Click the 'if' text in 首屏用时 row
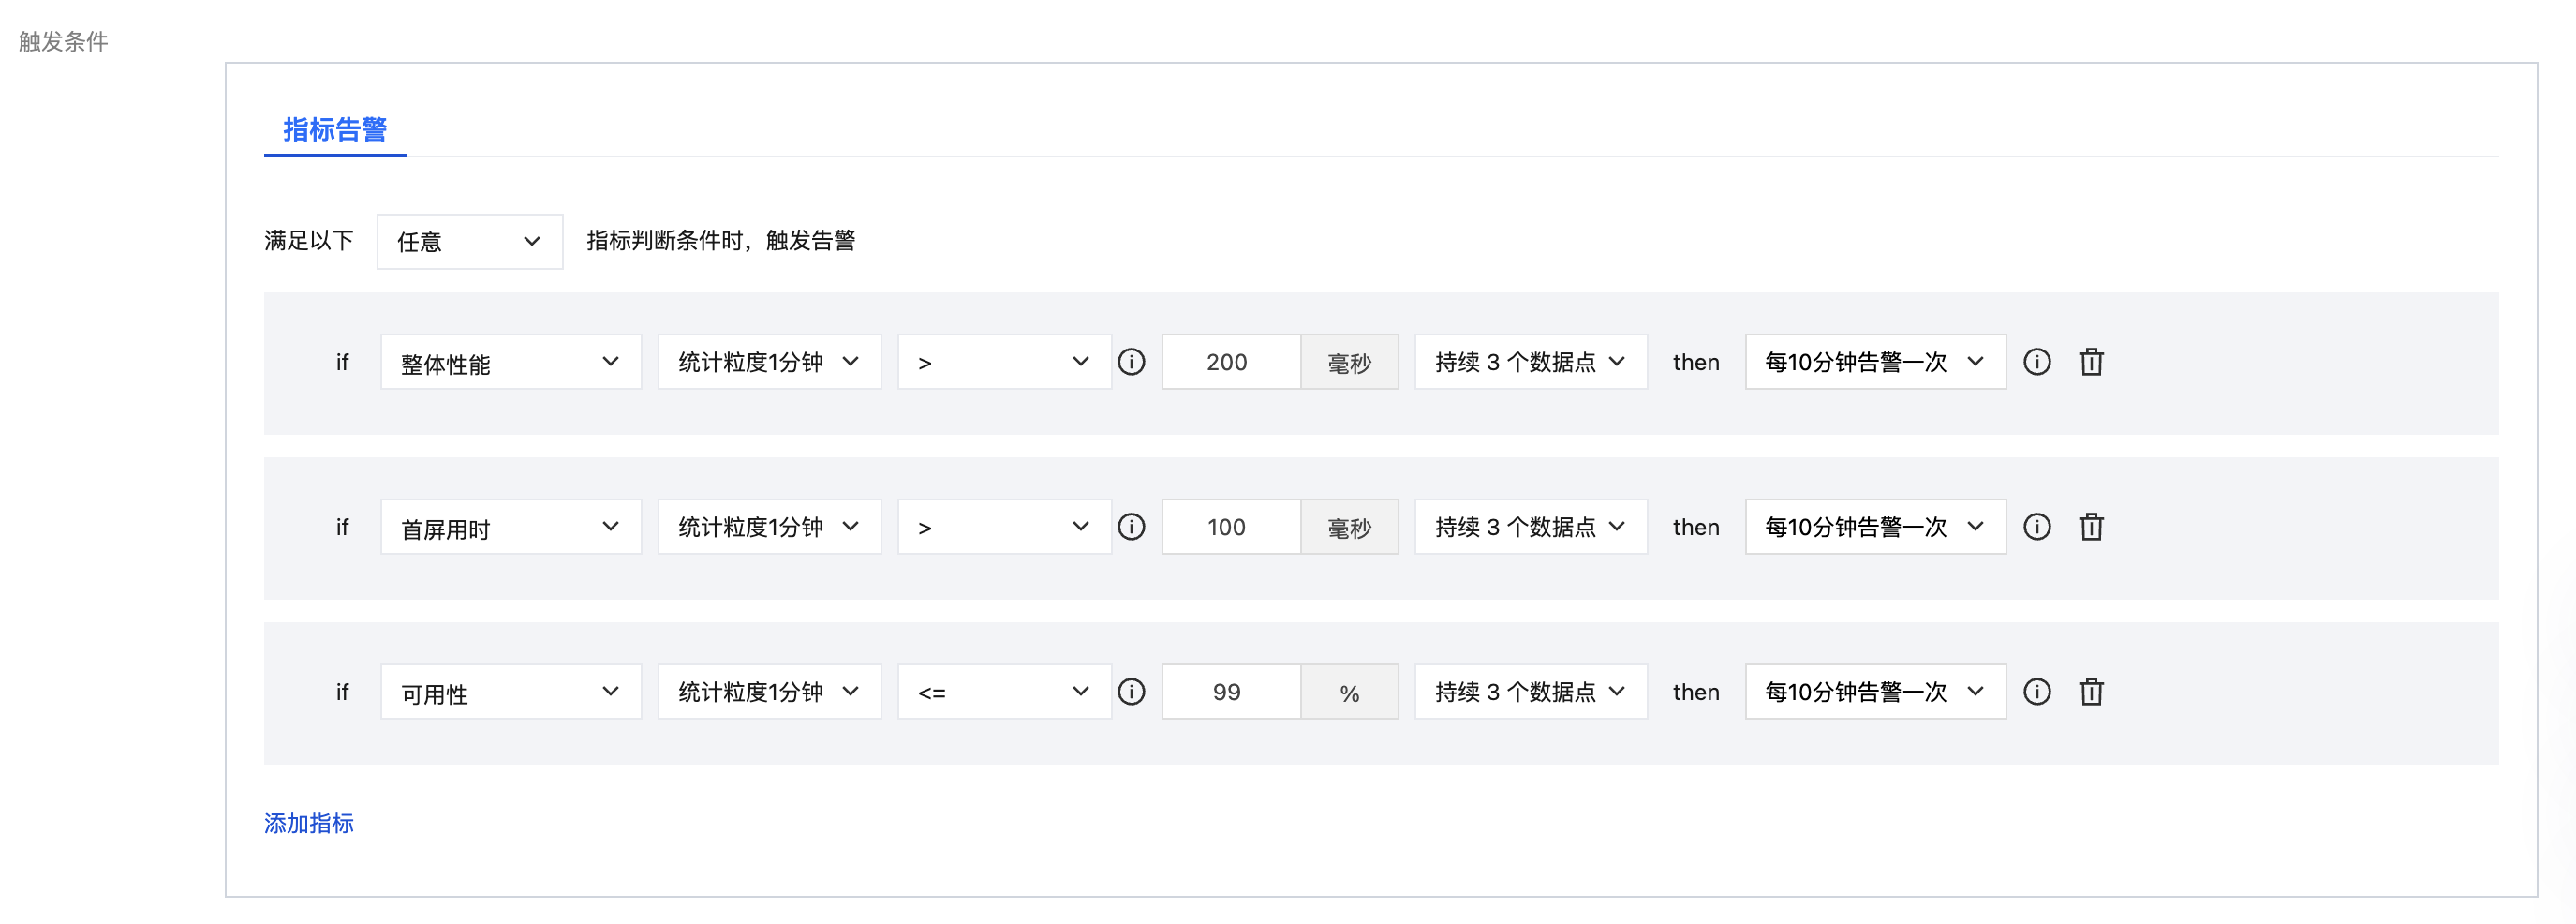The height and width of the screenshot is (924, 2576). 342,527
